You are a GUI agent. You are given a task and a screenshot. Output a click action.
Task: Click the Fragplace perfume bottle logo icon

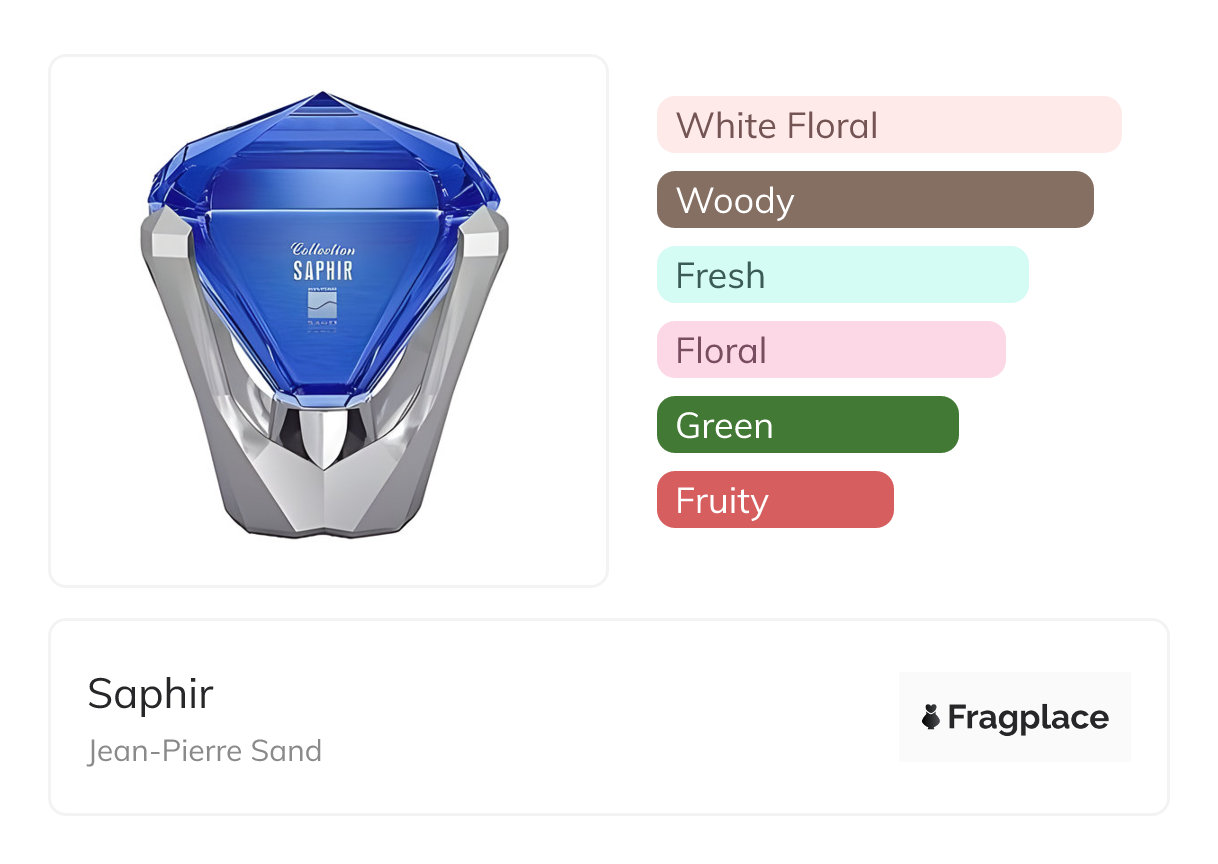[931, 717]
